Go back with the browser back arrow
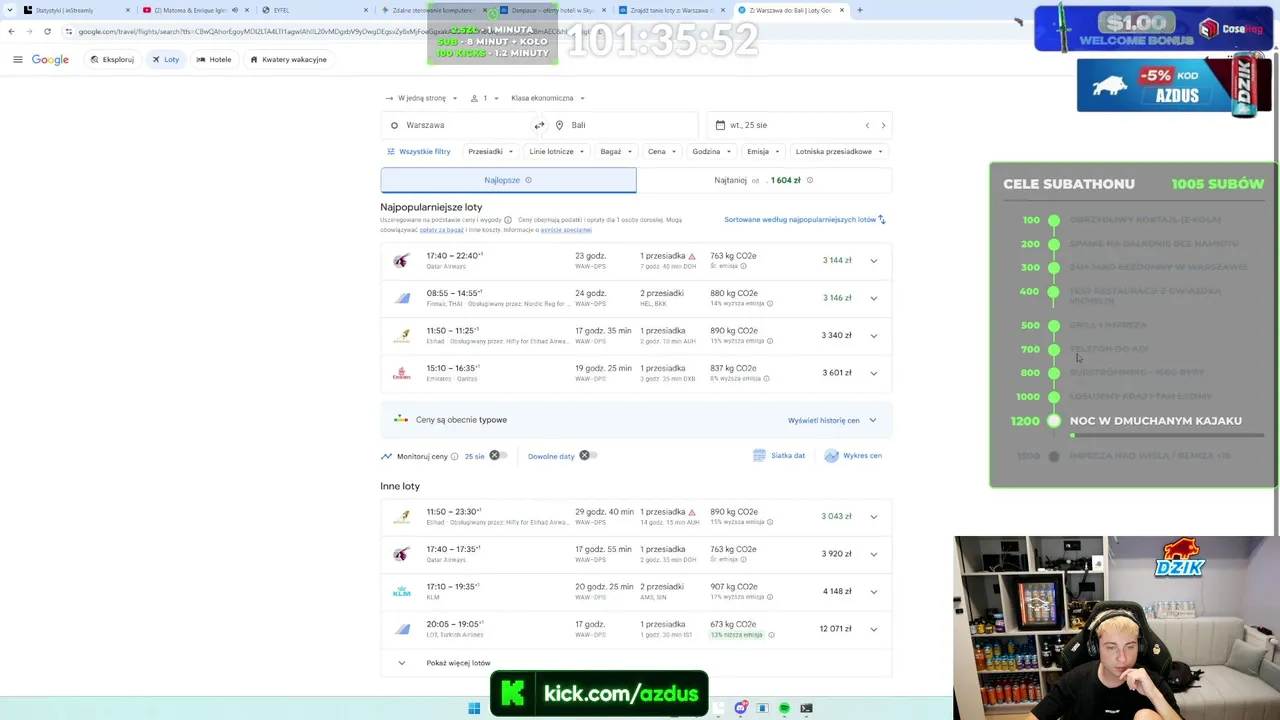 tap(11, 31)
